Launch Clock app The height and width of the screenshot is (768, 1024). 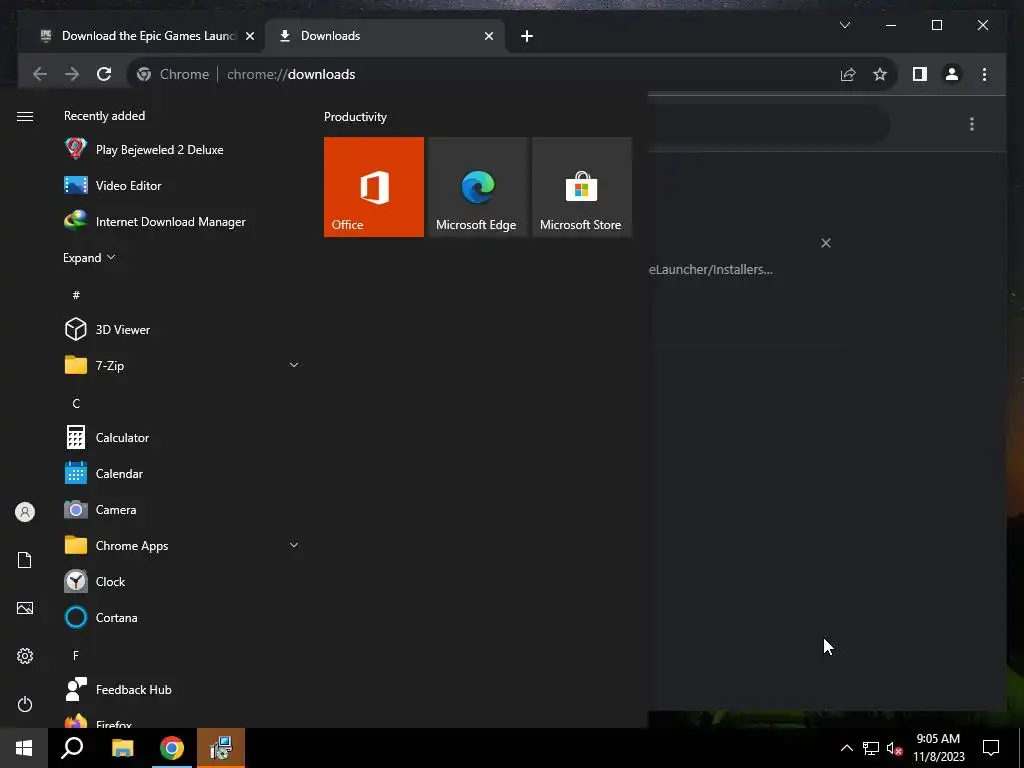(x=182, y=581)
